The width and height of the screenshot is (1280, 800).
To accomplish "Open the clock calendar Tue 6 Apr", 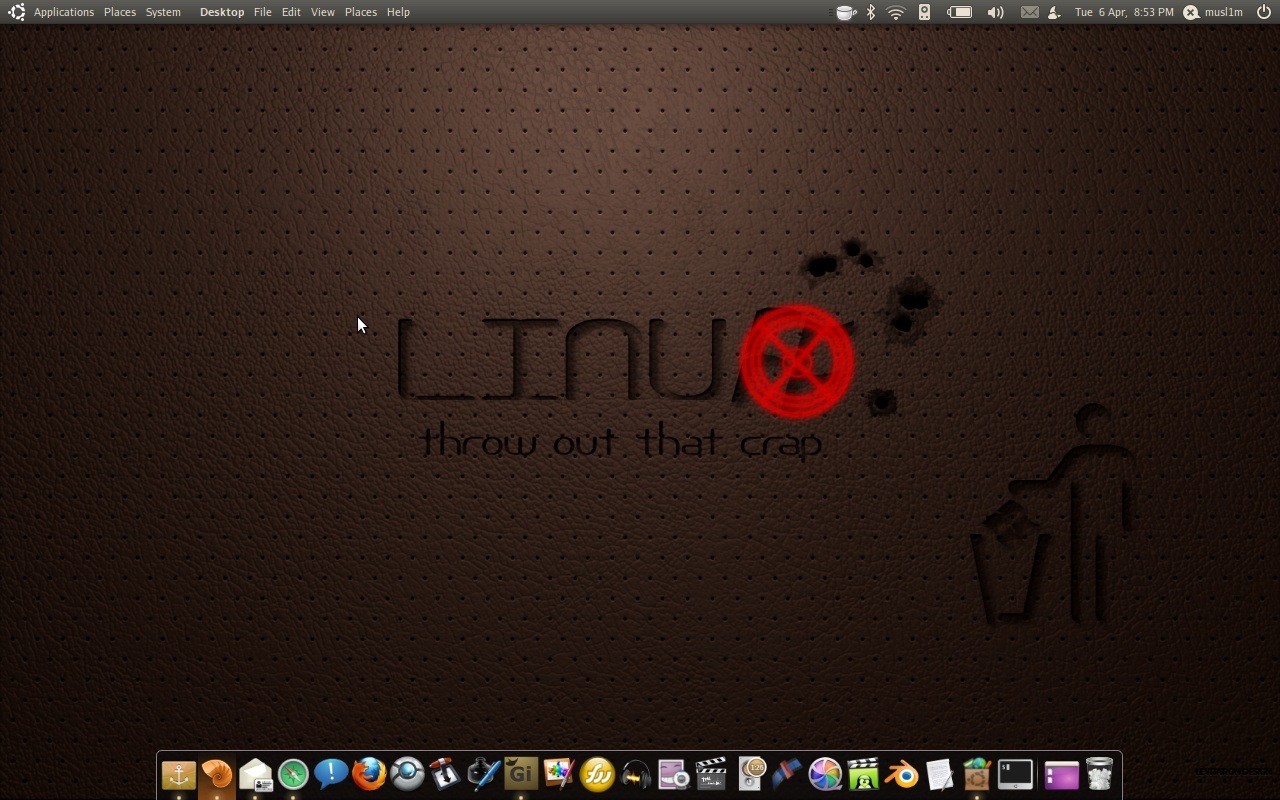I will tap(1124, 12).
